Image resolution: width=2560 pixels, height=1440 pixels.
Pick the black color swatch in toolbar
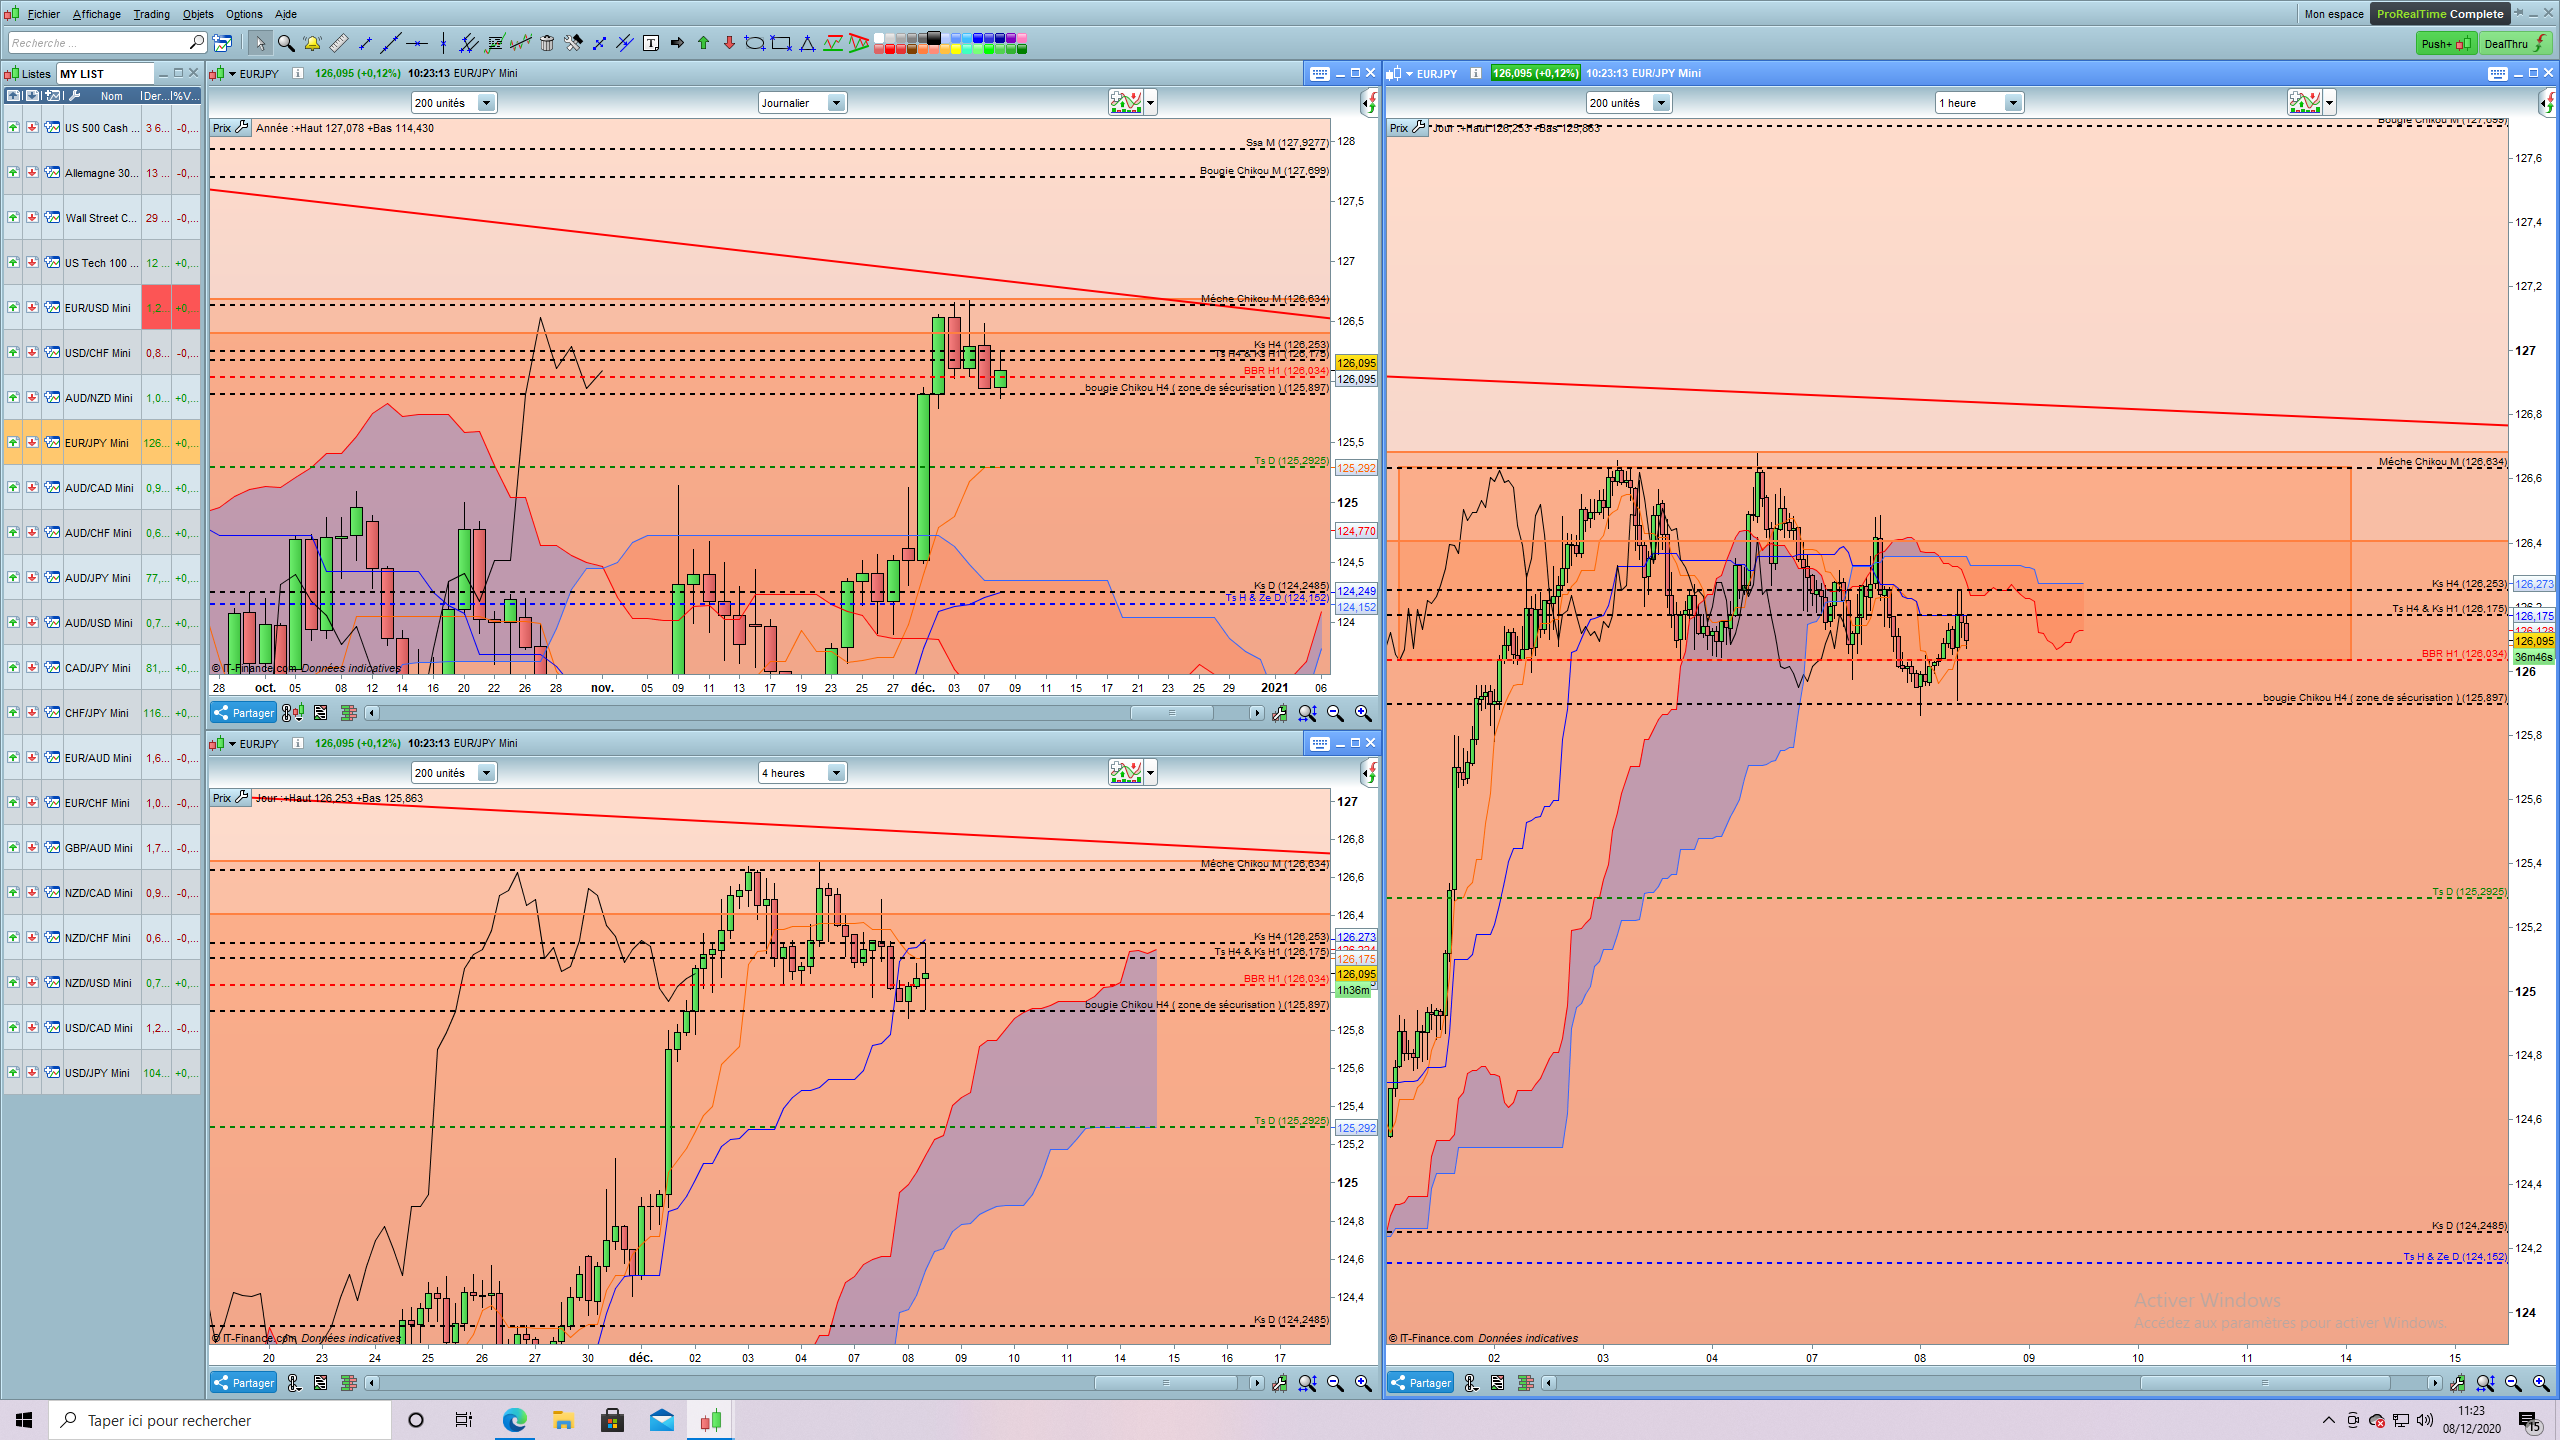tap(934, 38)
